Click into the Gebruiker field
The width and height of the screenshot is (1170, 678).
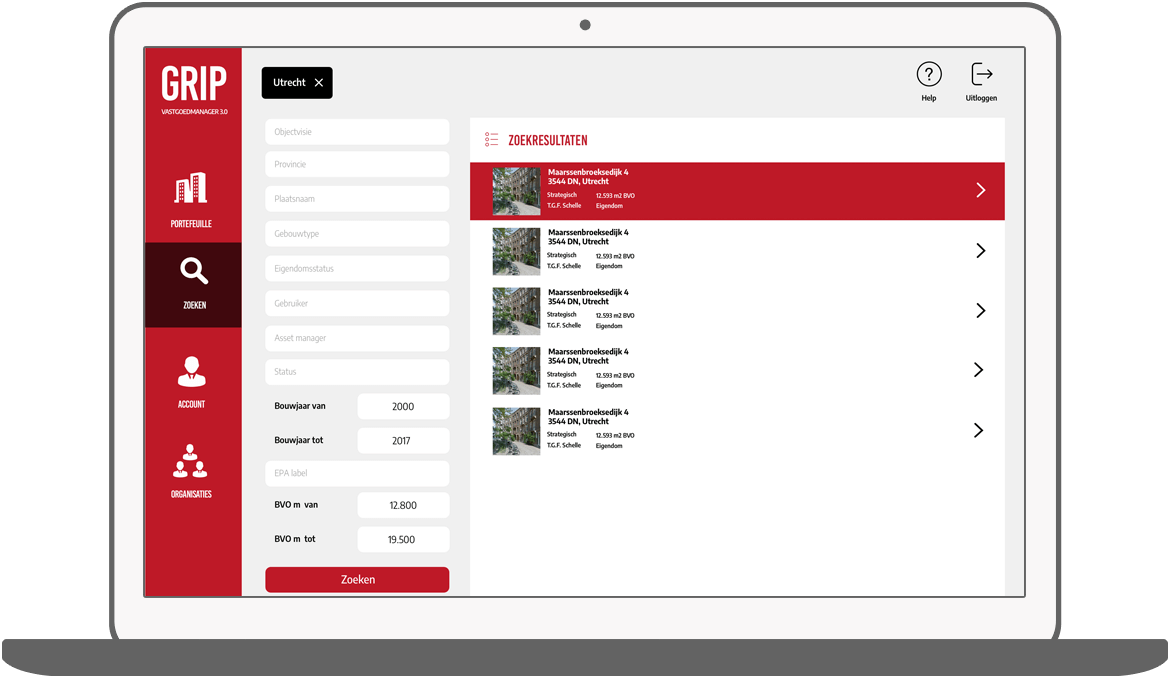pyautogui.click(x=357, y=304)
